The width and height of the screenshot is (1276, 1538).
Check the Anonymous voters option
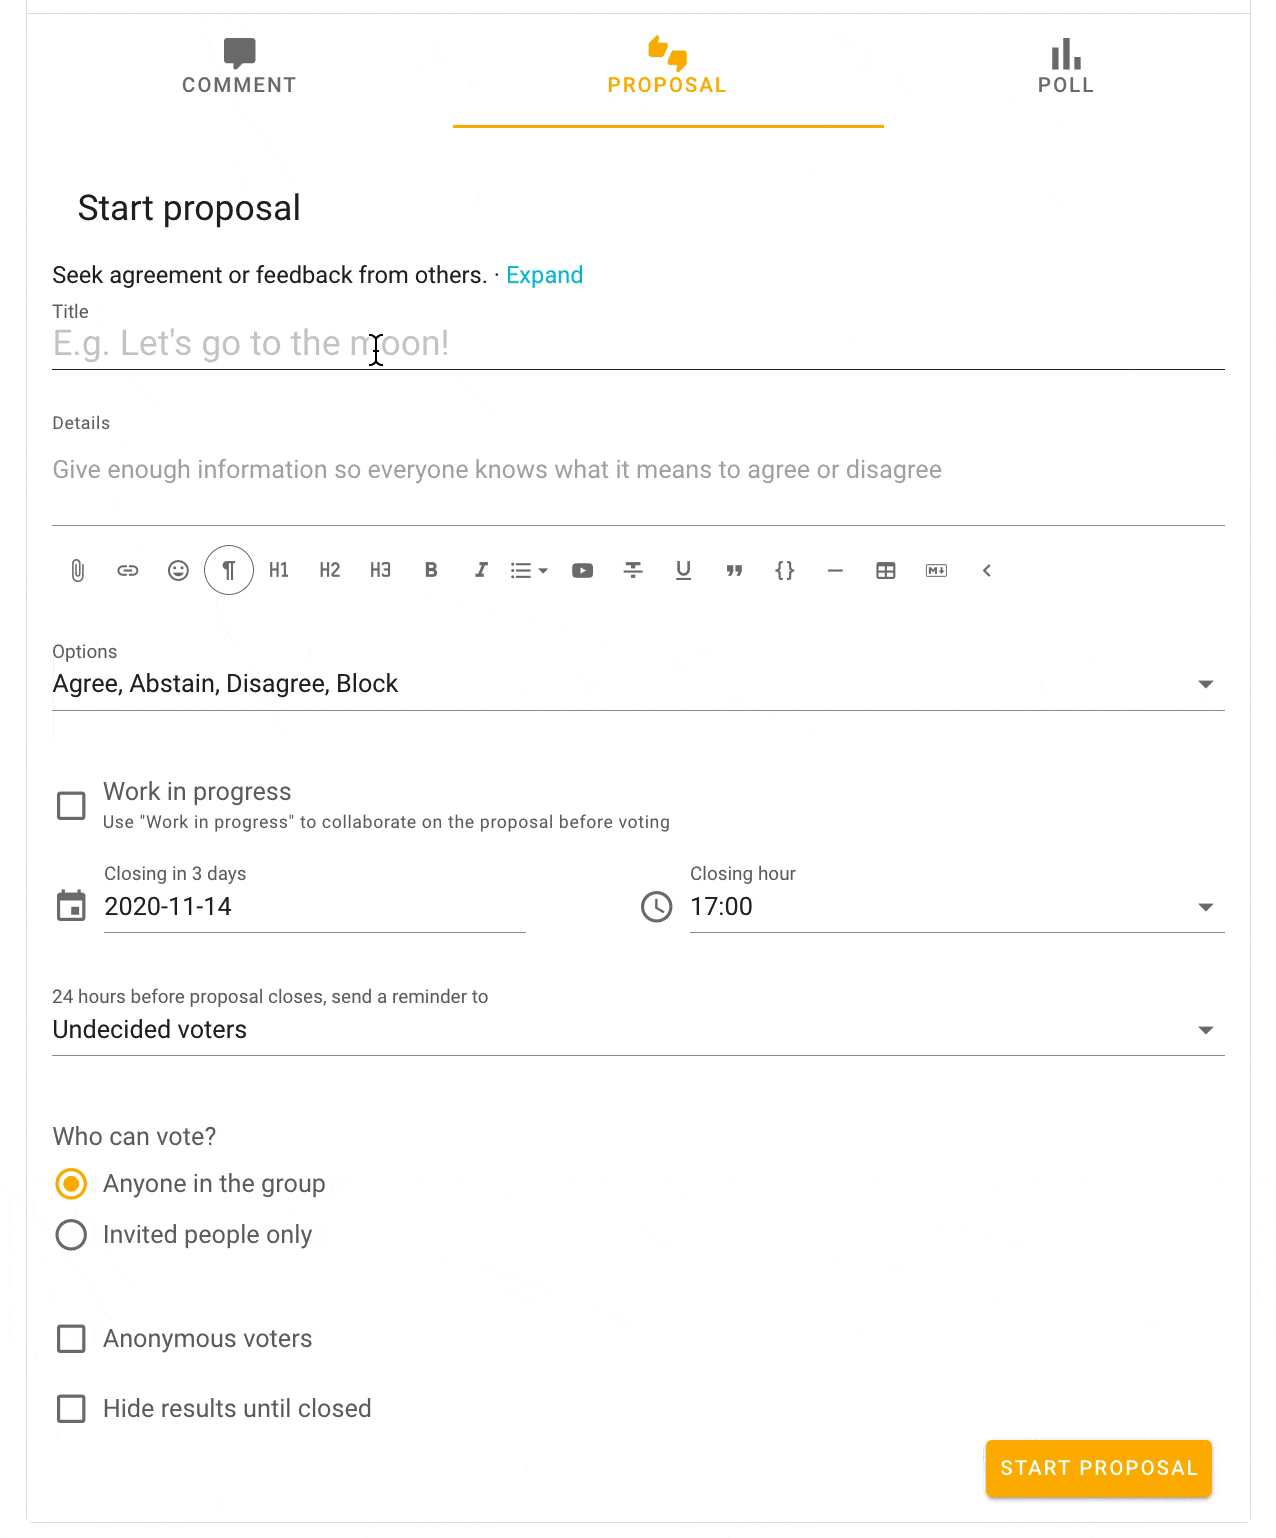[x=71, y=1339]
